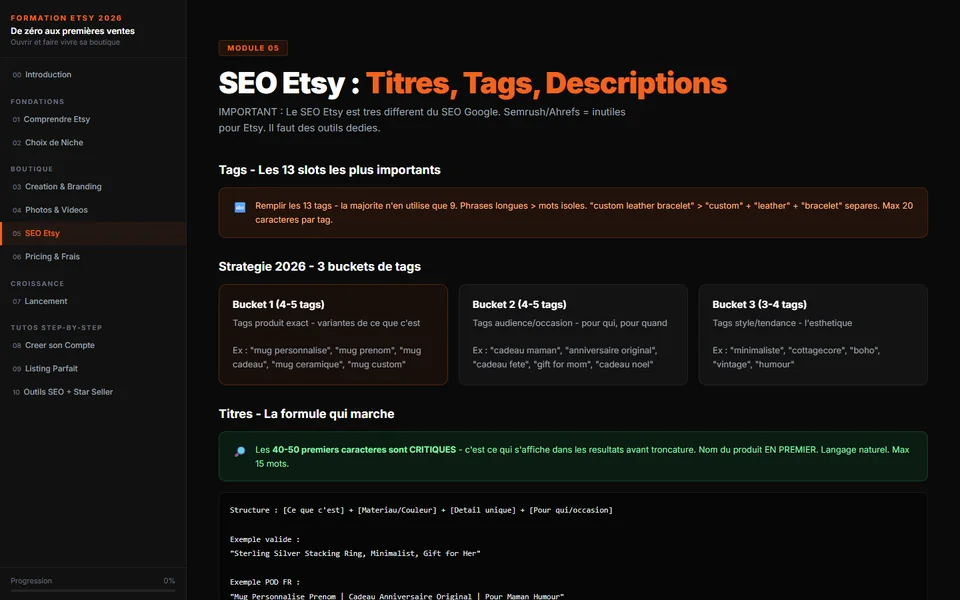Screen dimensions: 960x600
Task: Click the magnifier icon in titles tip
Action: tap(240, 451)
